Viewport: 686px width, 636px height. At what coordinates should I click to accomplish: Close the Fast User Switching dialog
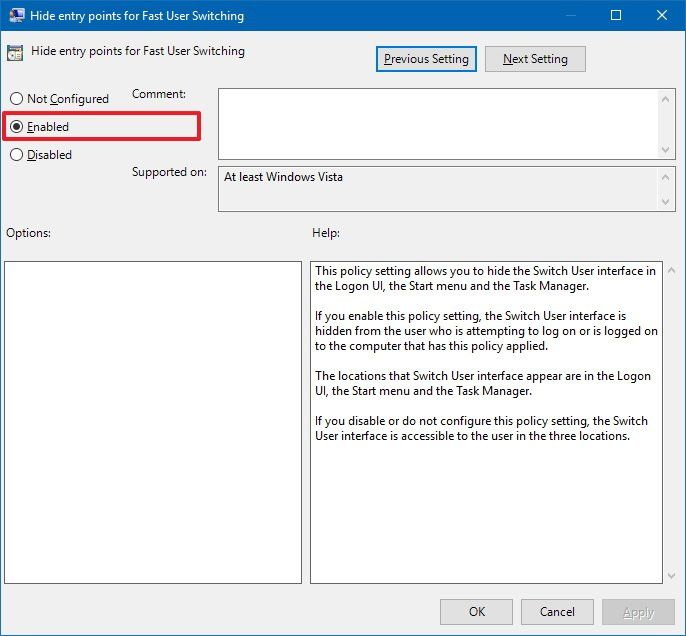(662, 15)
